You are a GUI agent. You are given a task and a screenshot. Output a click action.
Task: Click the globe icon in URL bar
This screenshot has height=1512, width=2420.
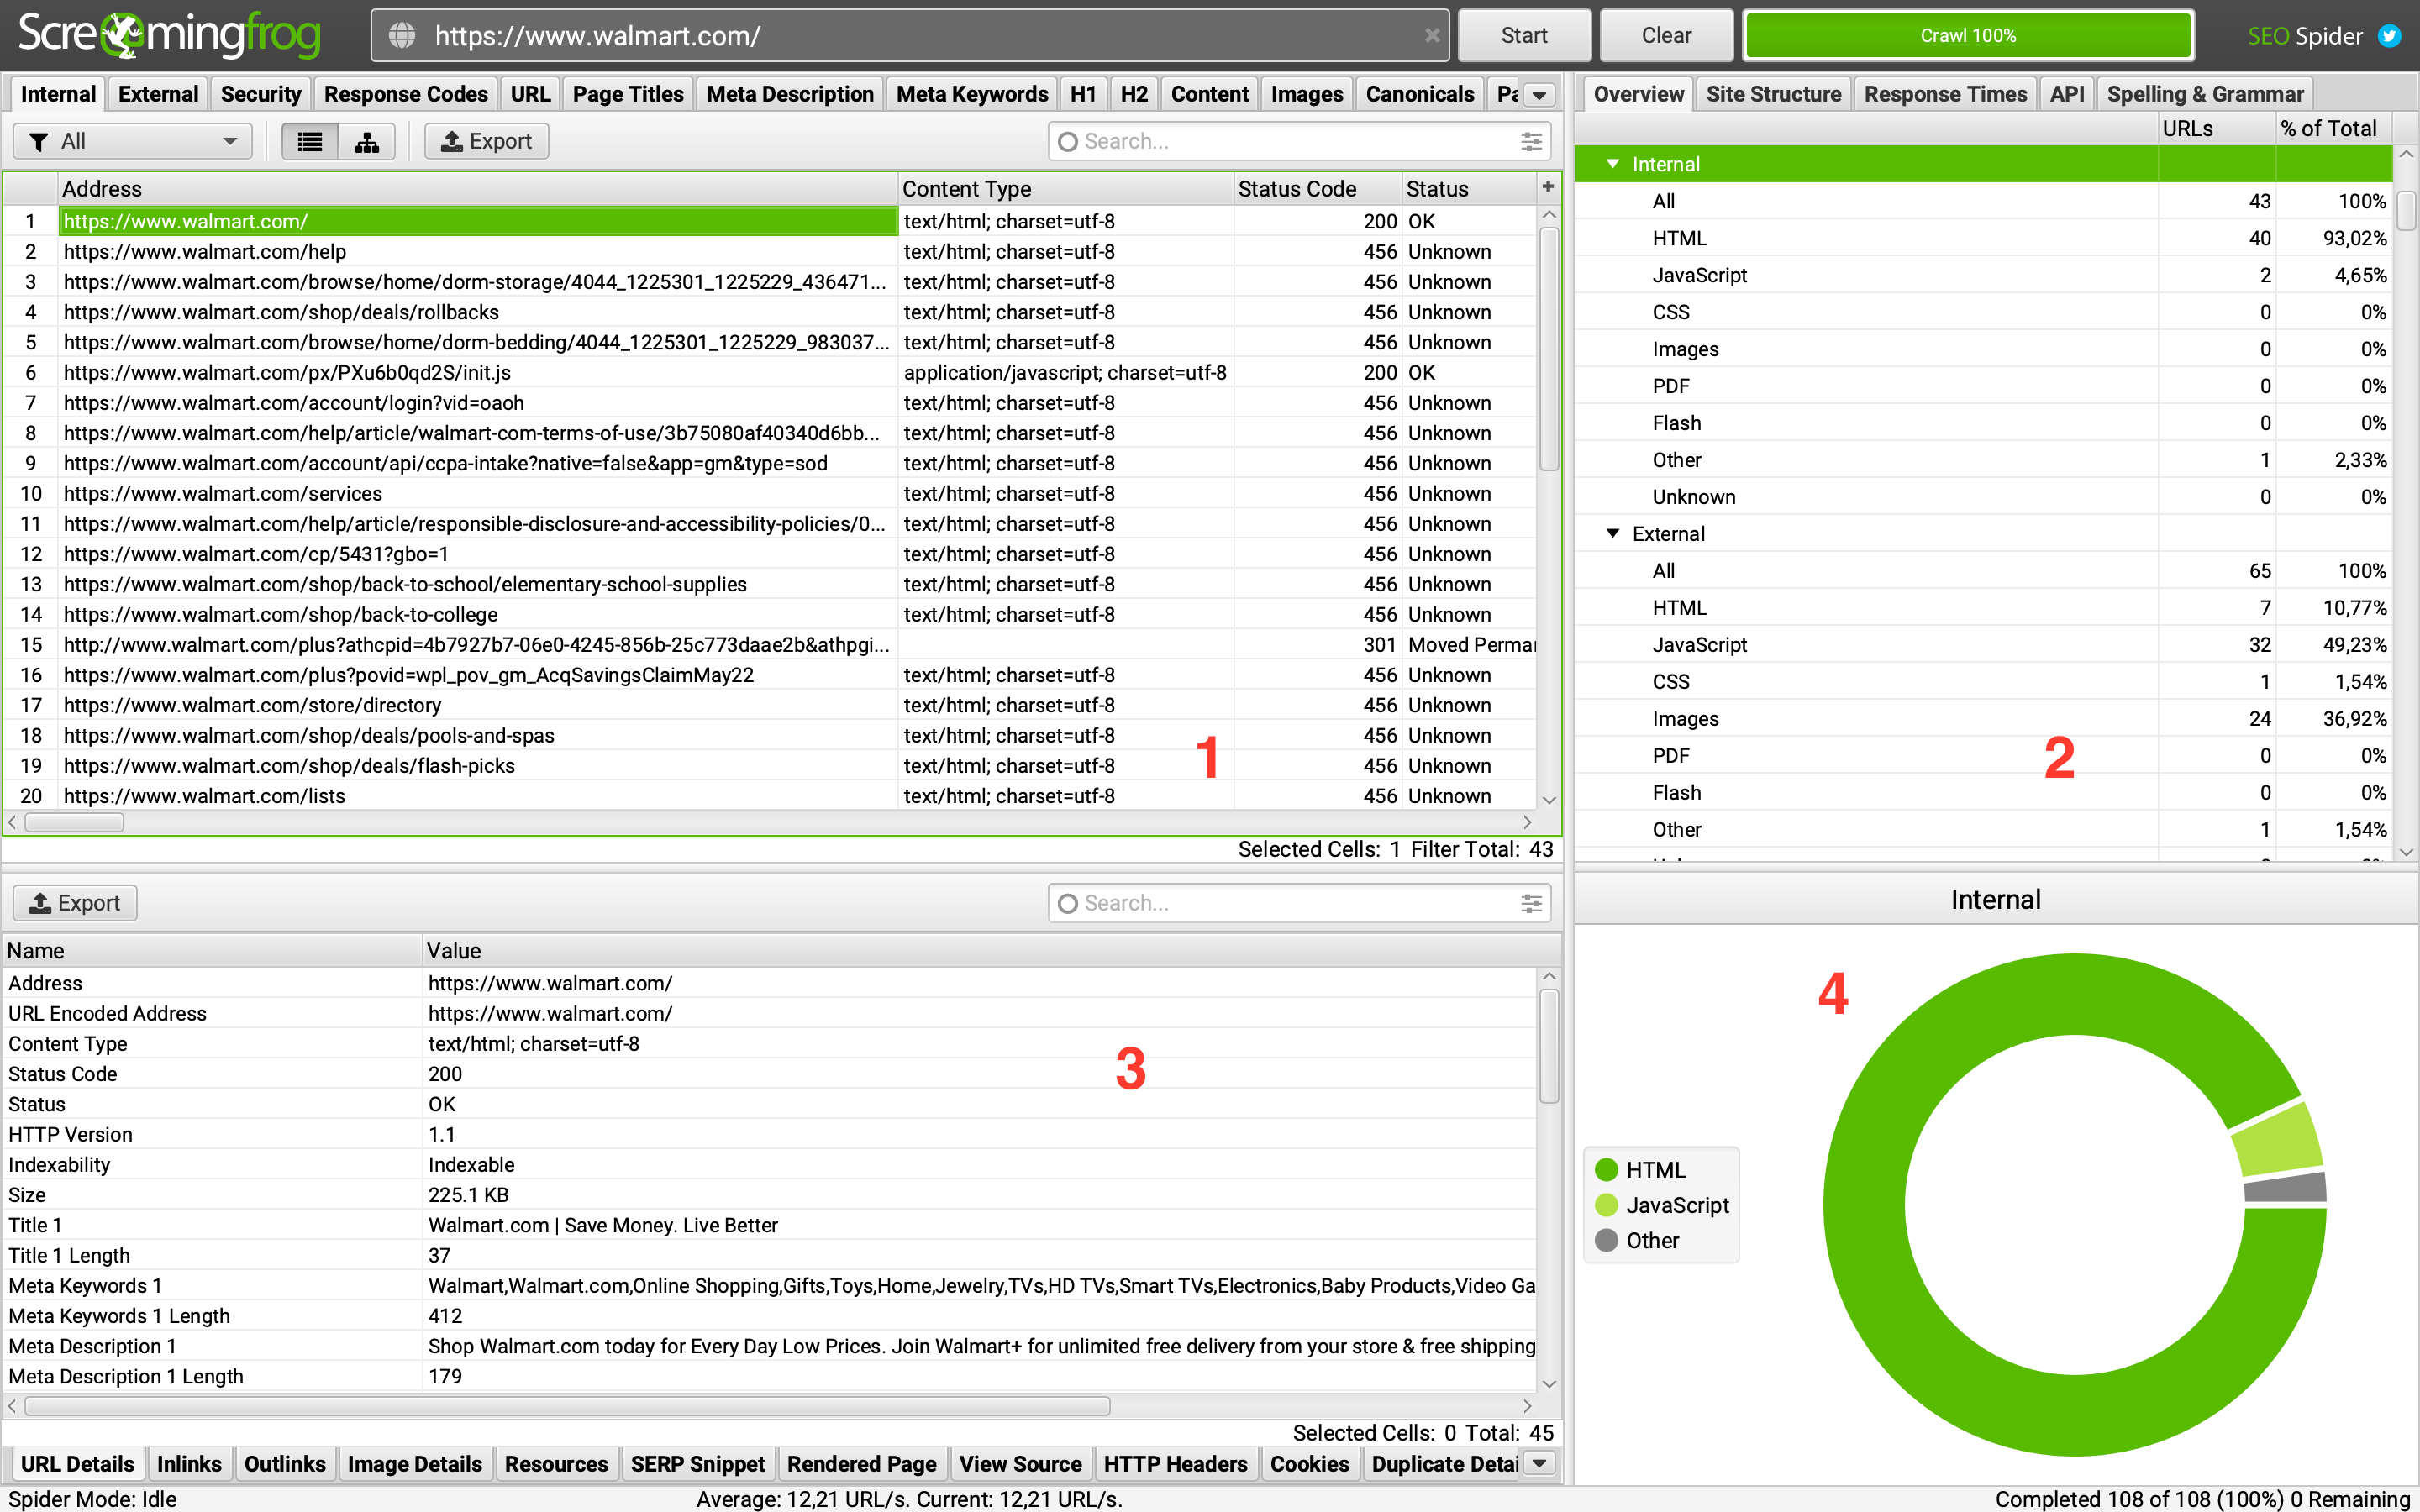[x=402, y=36]
